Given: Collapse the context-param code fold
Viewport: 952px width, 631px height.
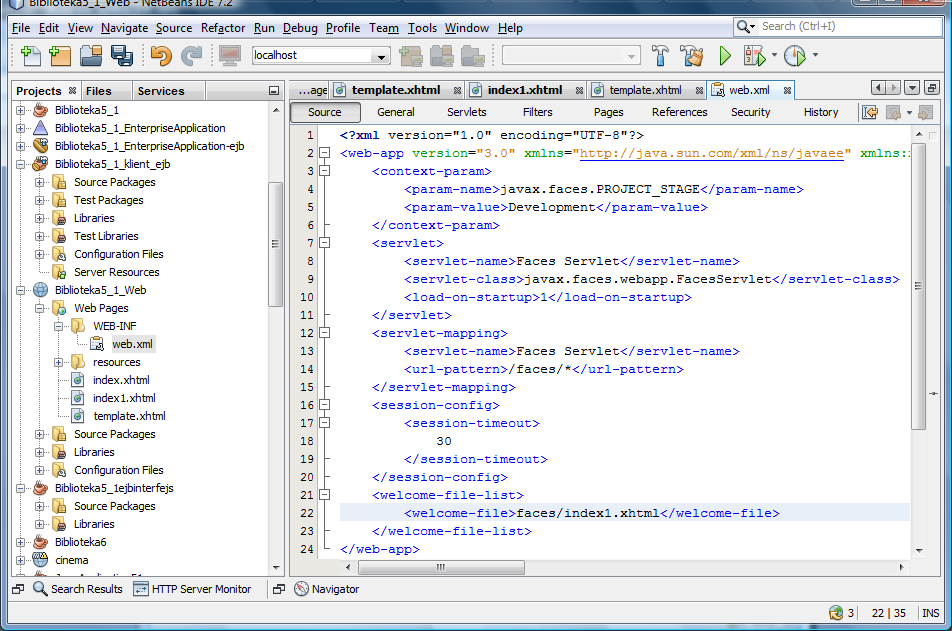Looking at the screenshot, I should point(325,171).
